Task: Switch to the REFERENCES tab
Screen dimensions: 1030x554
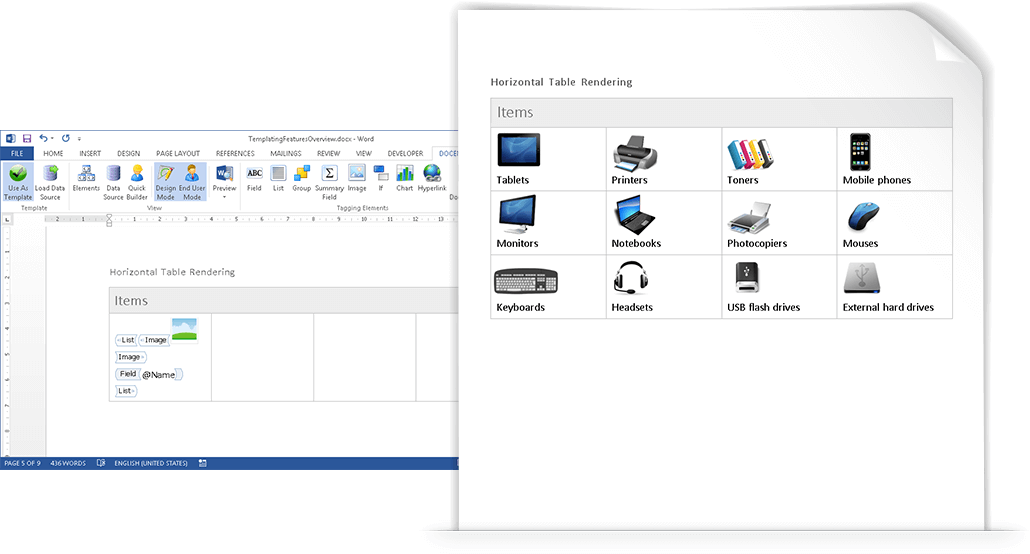Action: (x=235, y=154)
